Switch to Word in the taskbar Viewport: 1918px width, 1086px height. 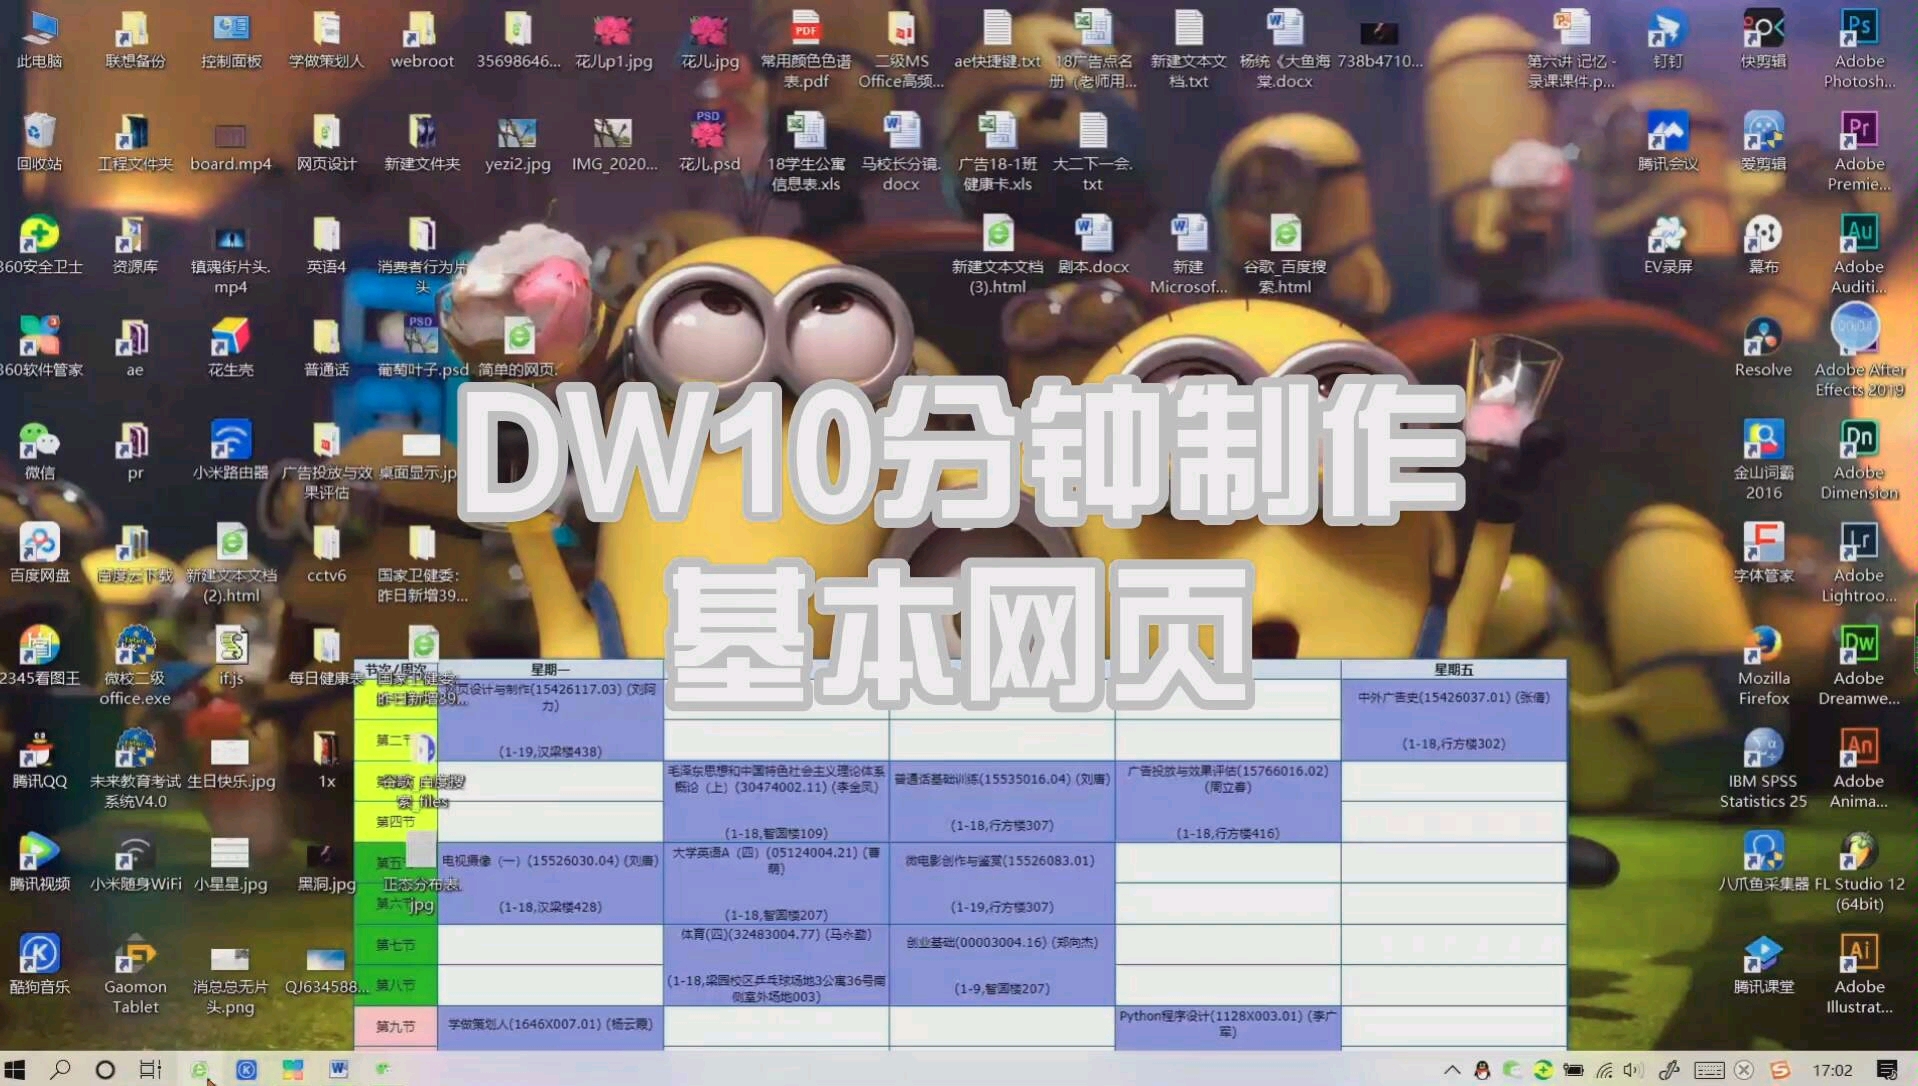click(x=339, y=1069)
